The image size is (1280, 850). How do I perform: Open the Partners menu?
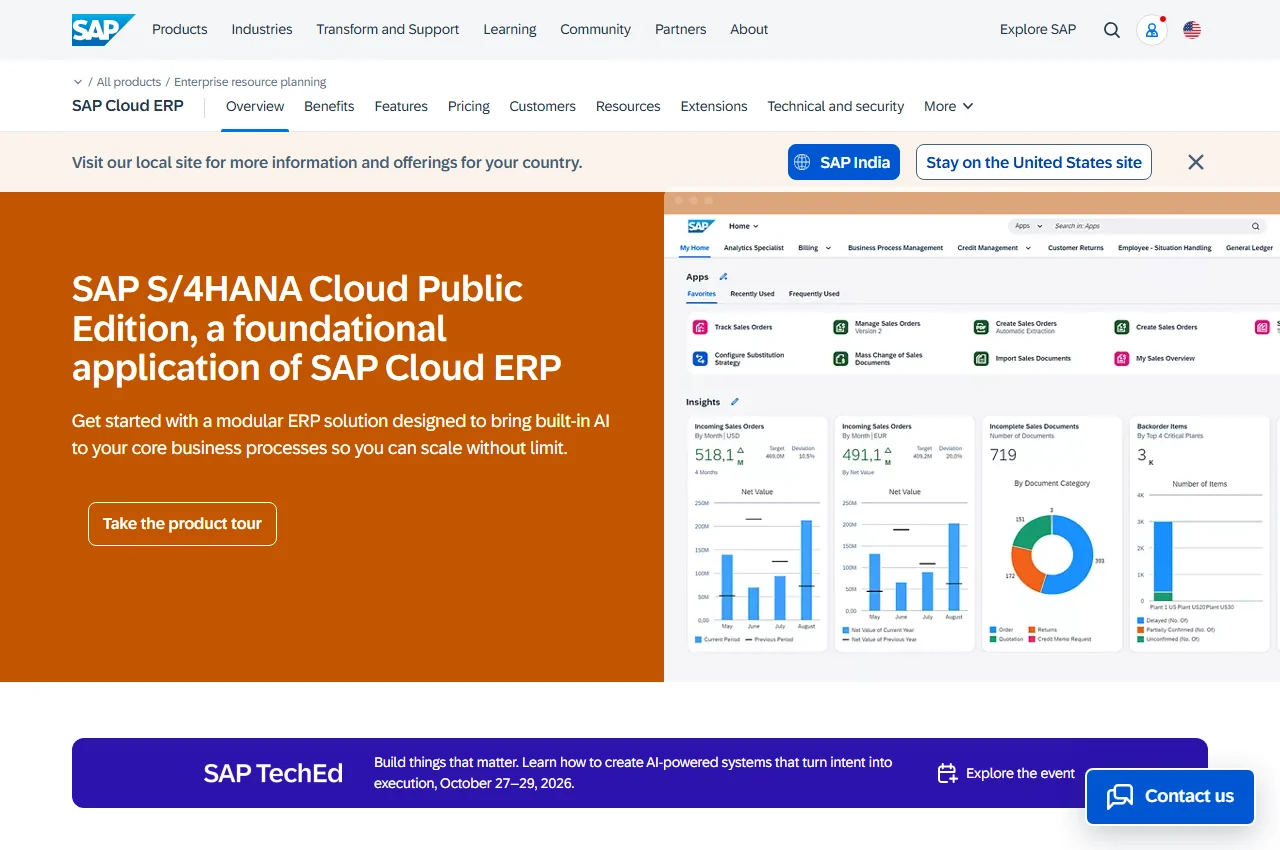pyautogui.click(x=681, y=30)
